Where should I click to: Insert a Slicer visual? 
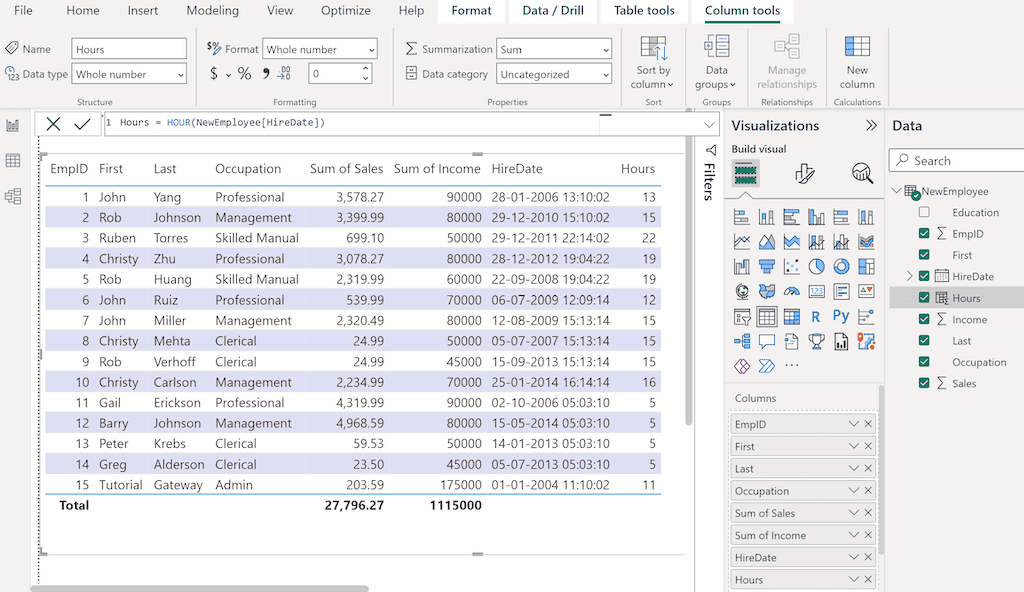coord(743,316)
